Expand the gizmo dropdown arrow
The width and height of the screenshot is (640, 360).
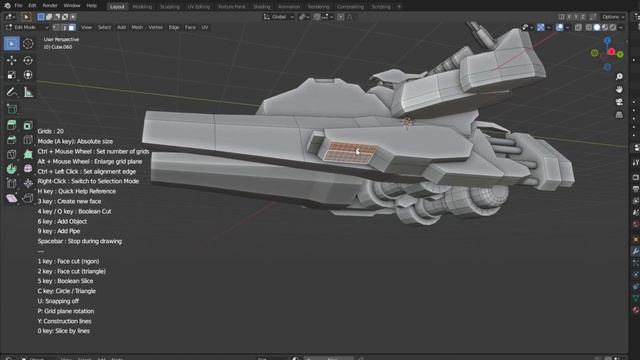click(x=548, y=27)
